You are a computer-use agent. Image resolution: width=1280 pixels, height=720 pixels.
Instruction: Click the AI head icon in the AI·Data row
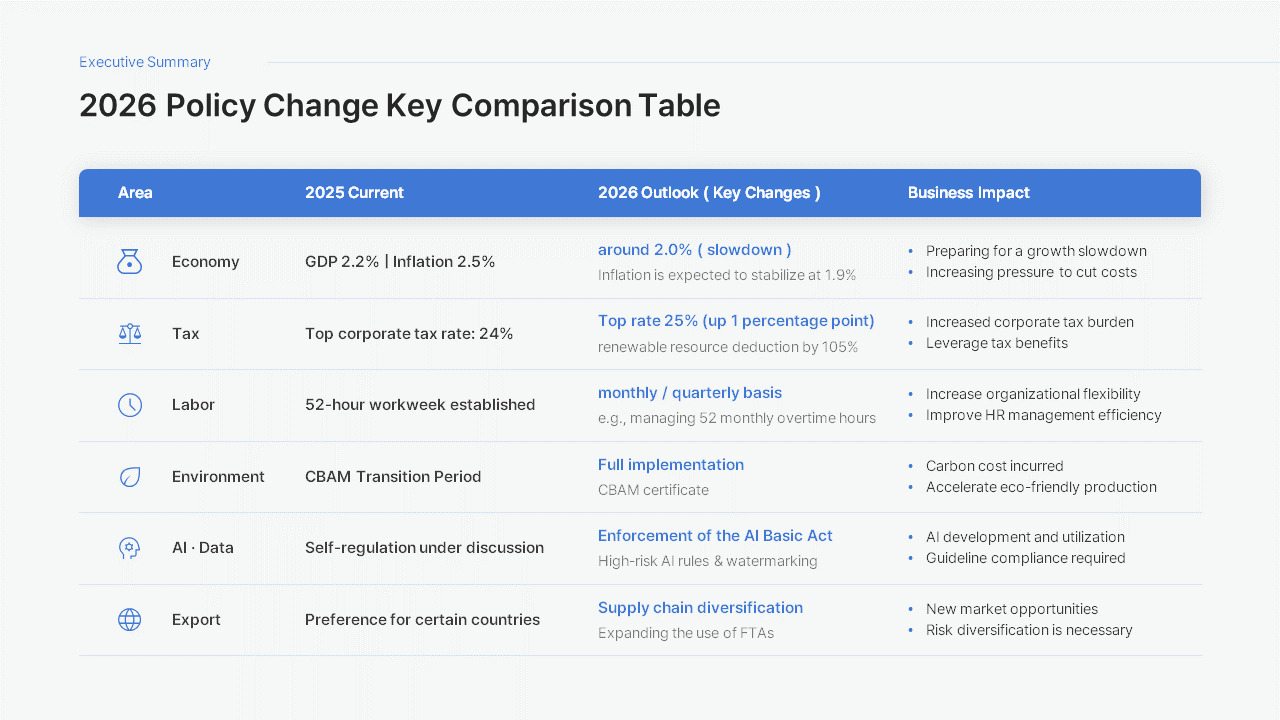[130, 548]
